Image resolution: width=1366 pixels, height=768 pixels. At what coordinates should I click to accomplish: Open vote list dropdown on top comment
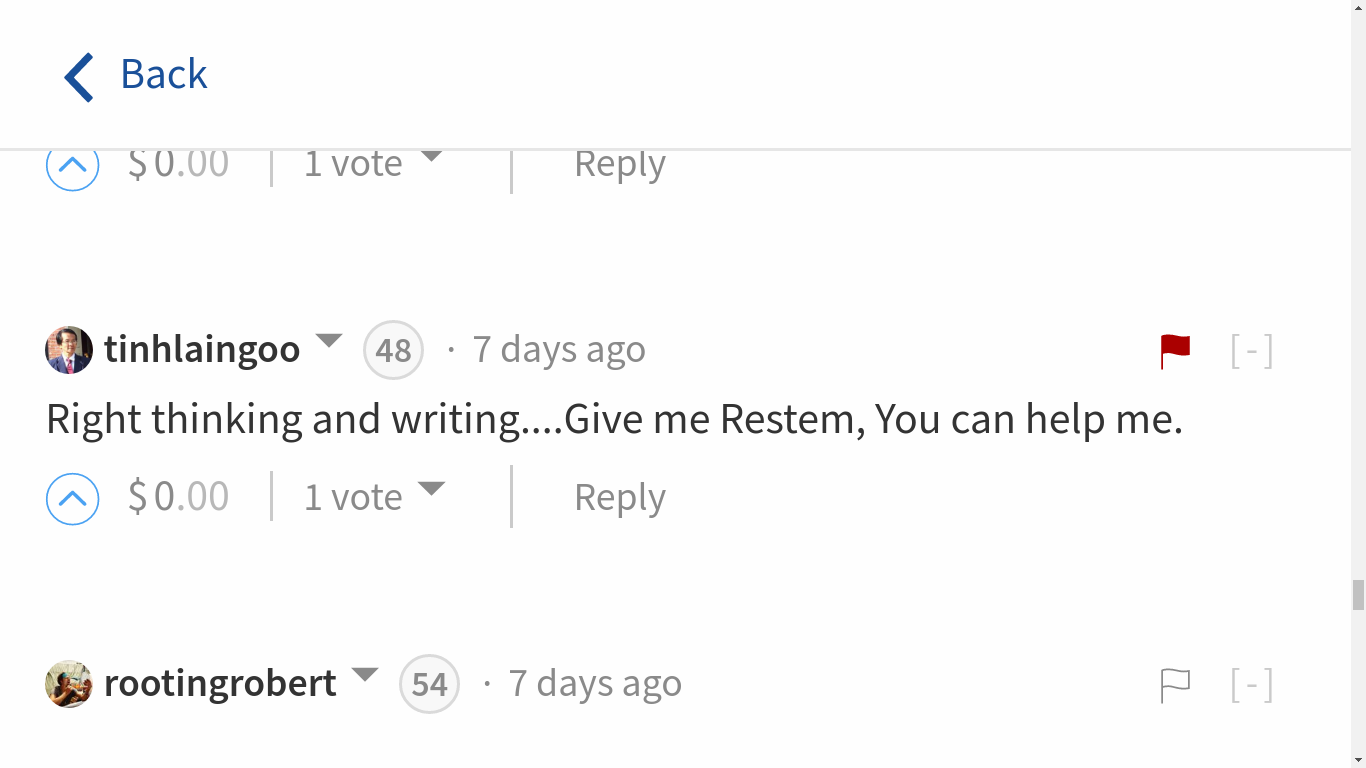[431, 157]
